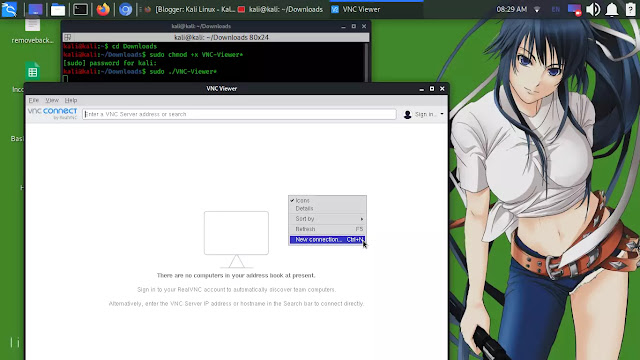The height and width of the screenshot is (360, 640).
Task: Launch the Chromium browser from the taskbar
Action: 125,9
